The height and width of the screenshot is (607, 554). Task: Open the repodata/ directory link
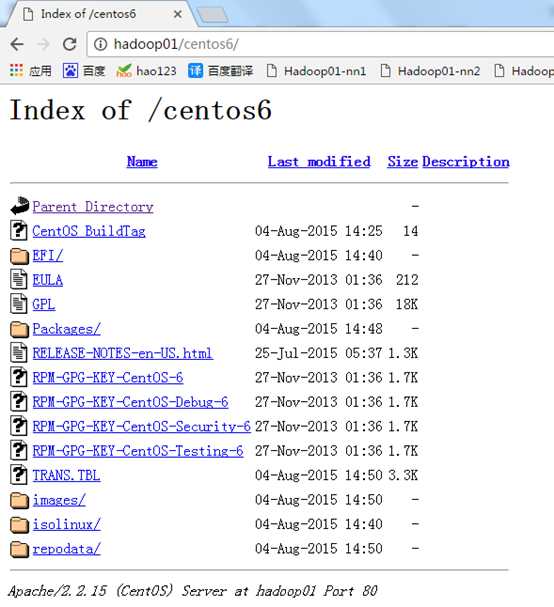point(67,549)
